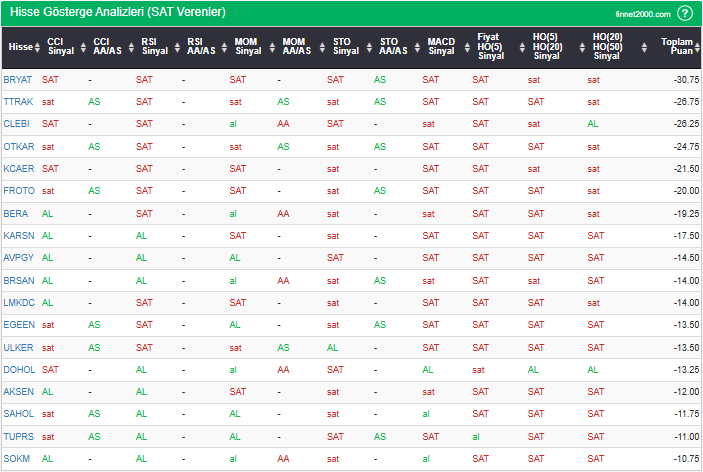Open the SAHOL stock link
Viewport: 703px width, 472px height.
pyautogui.click(x=18, y=413)
